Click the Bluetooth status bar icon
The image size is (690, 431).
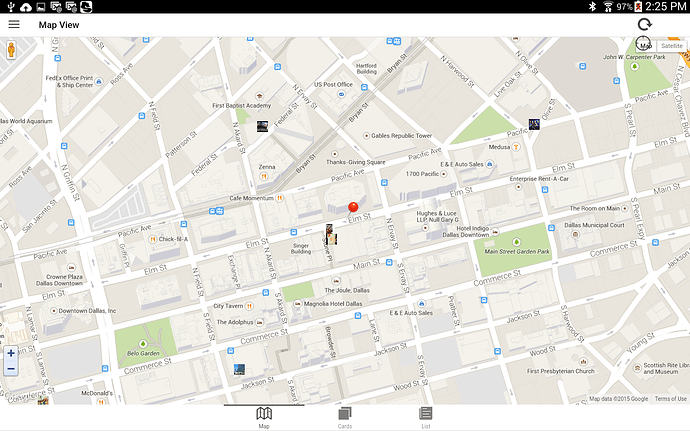click(592, 7)
